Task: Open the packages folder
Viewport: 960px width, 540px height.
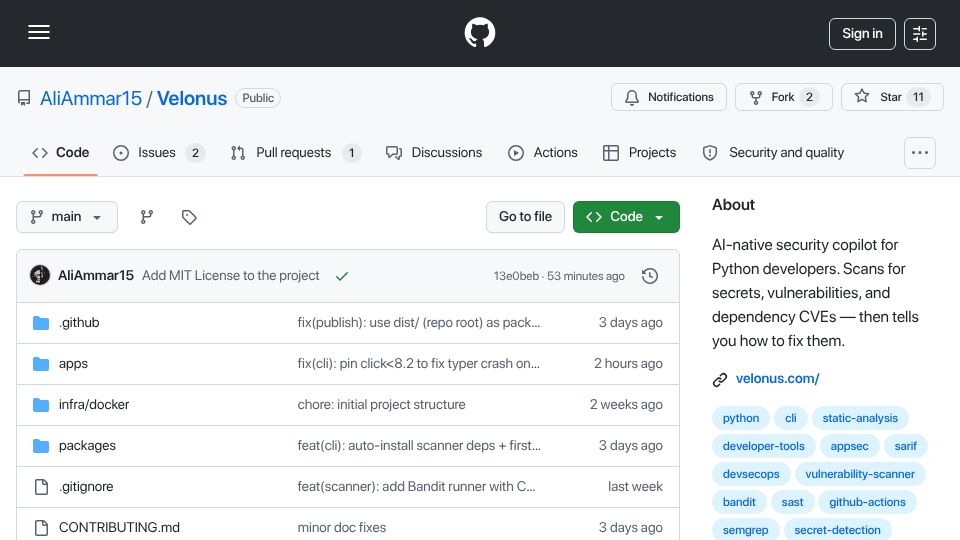Action: [x=87, y=446]
